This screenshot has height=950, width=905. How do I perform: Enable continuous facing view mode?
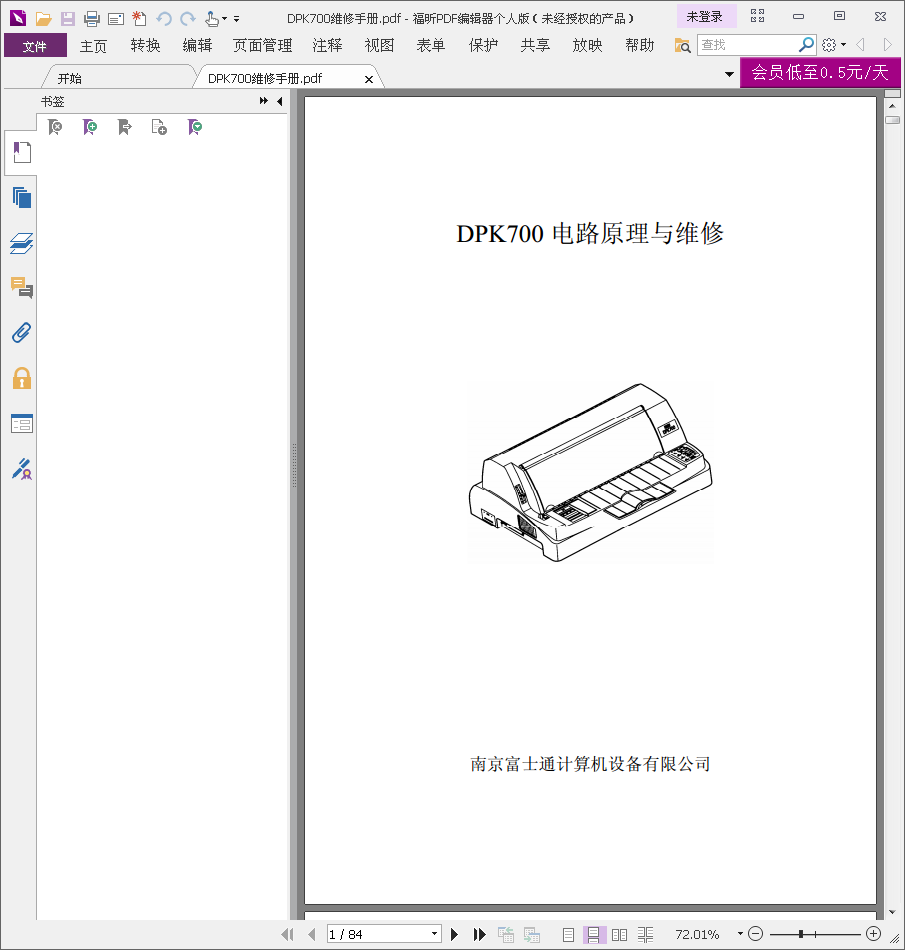coord(645,935)
